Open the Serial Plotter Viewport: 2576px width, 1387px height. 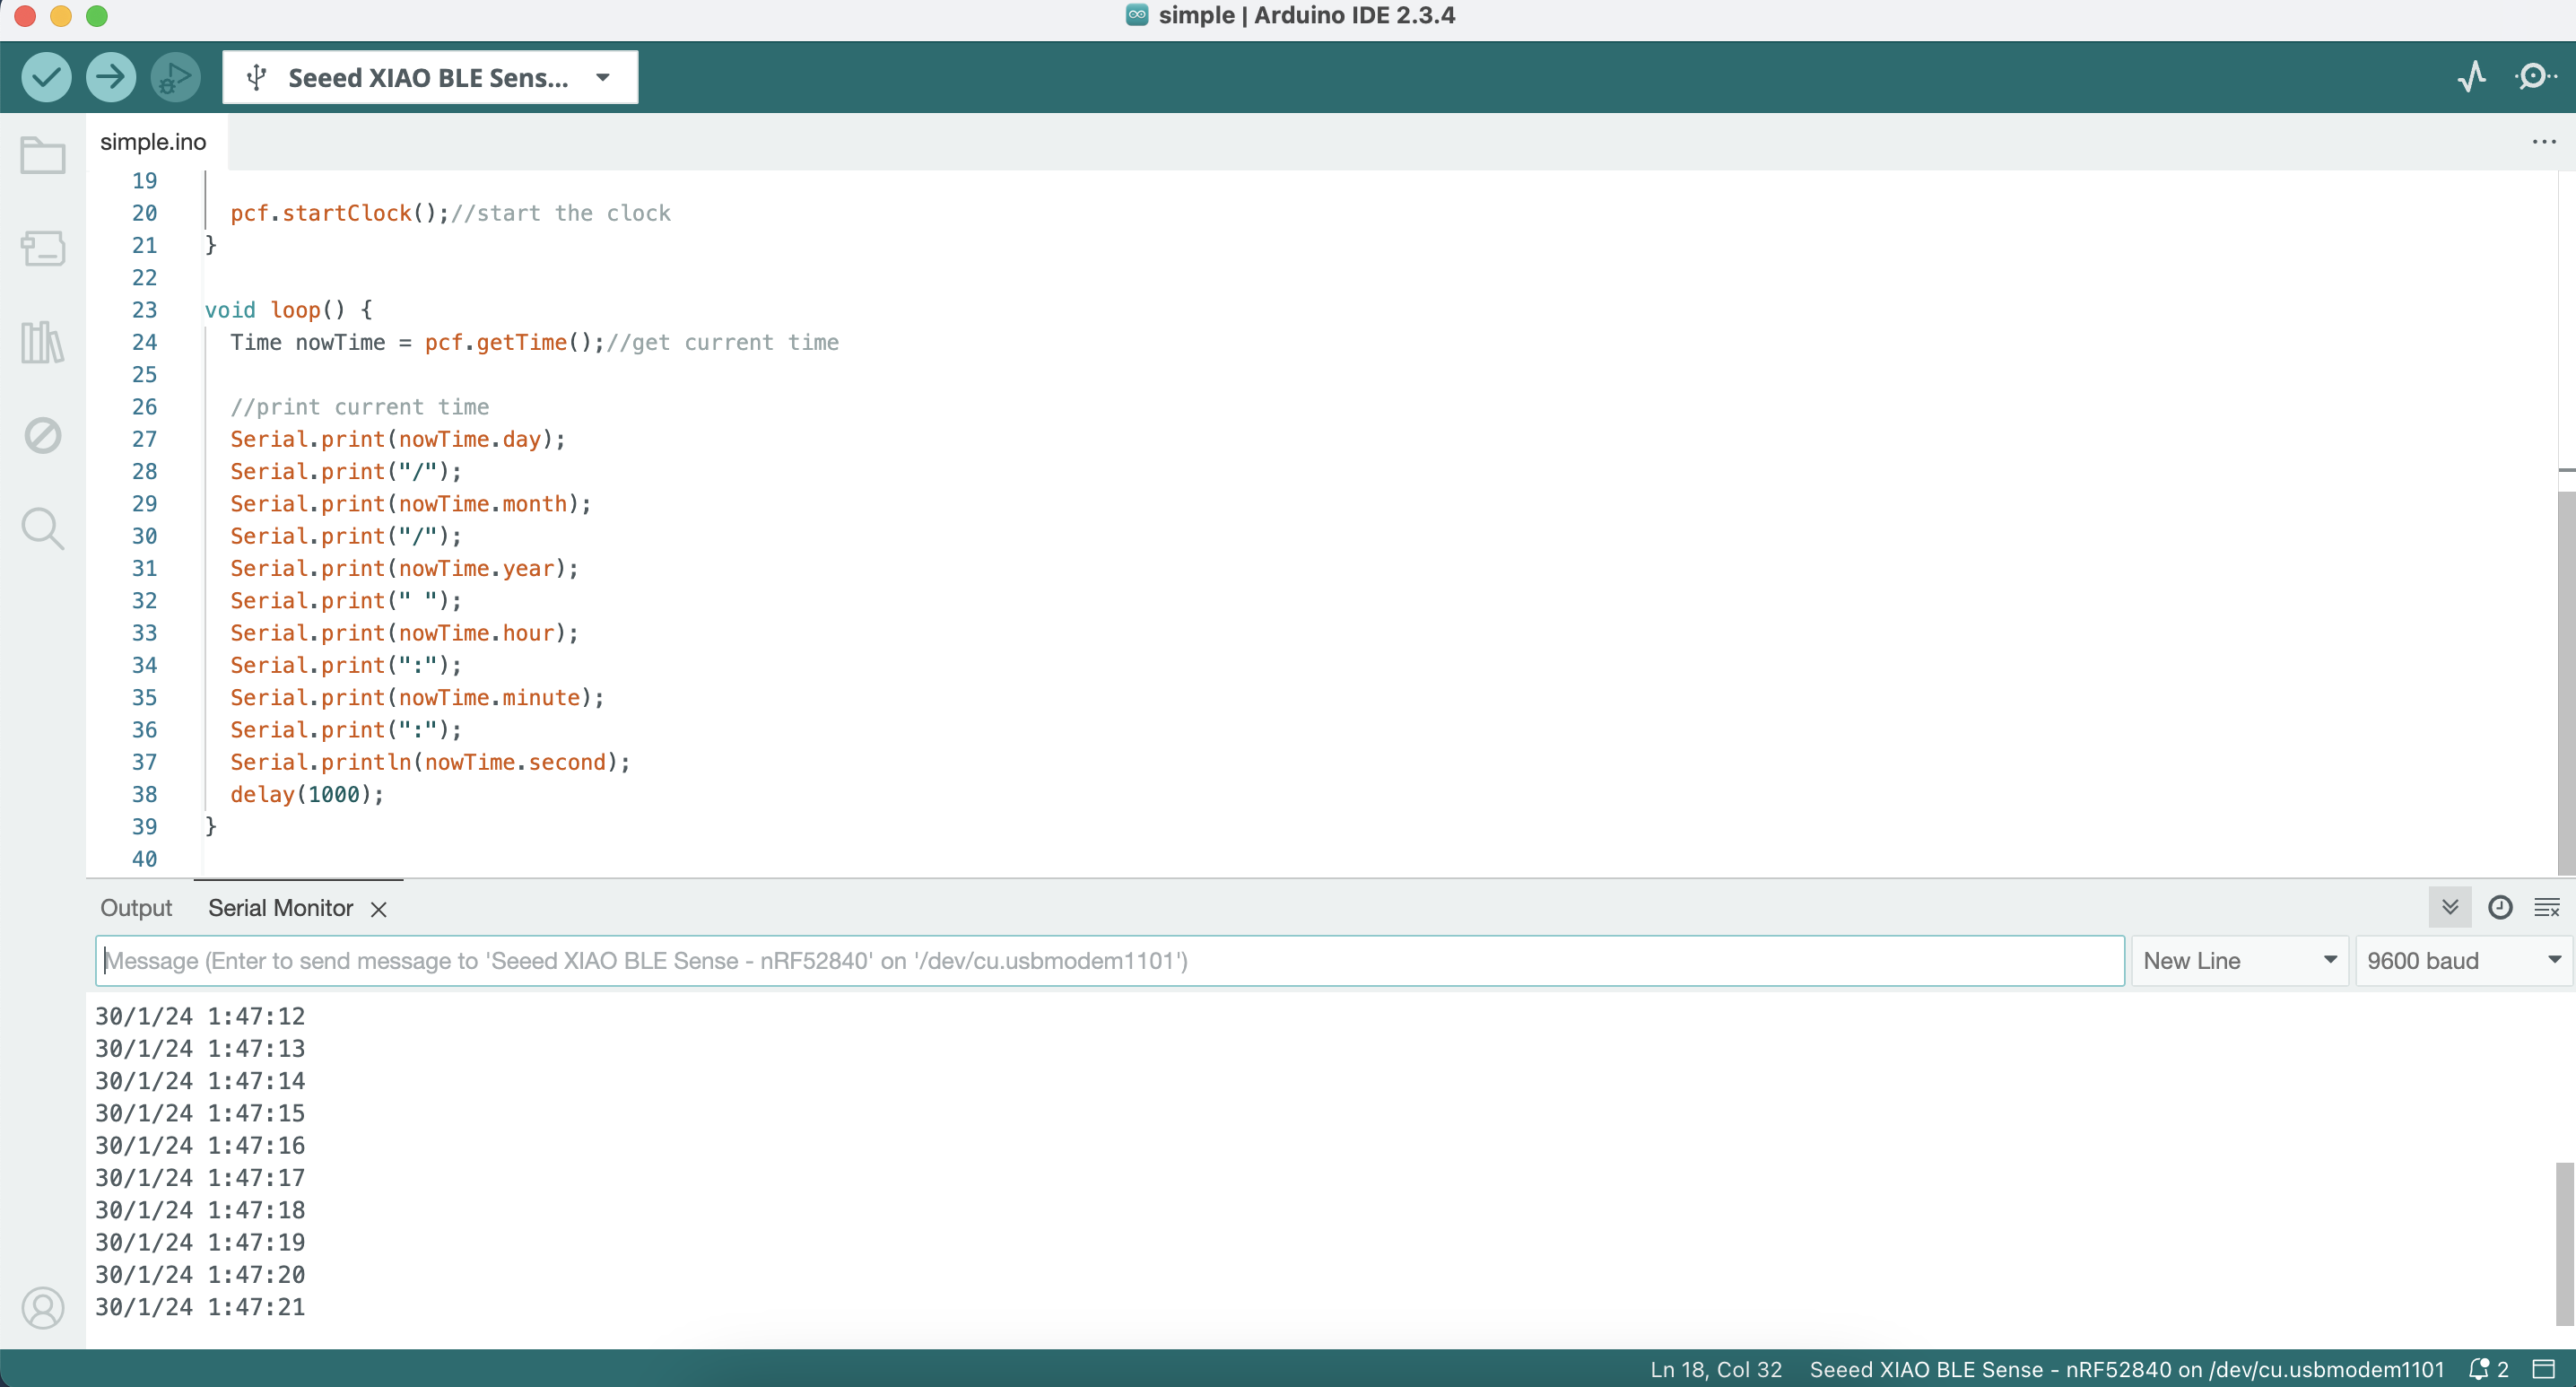(x=2471, y=77)
